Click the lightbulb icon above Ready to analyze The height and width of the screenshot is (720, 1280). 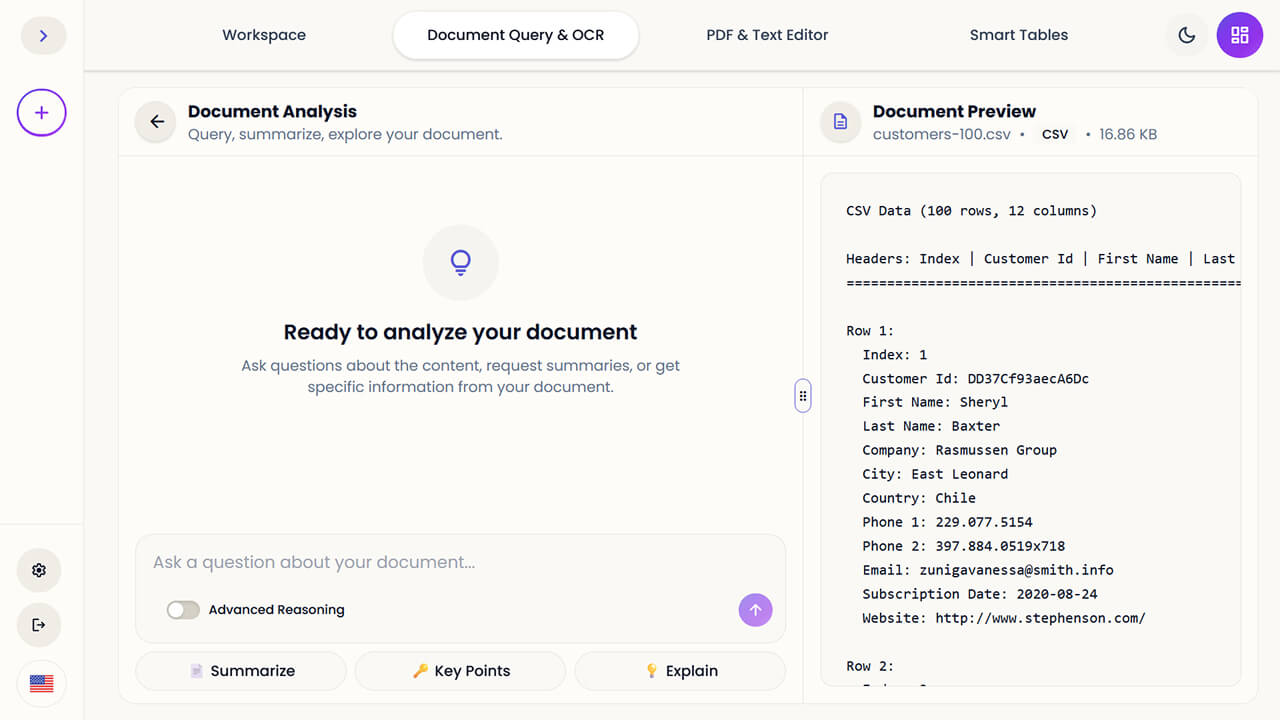(460, 262)
